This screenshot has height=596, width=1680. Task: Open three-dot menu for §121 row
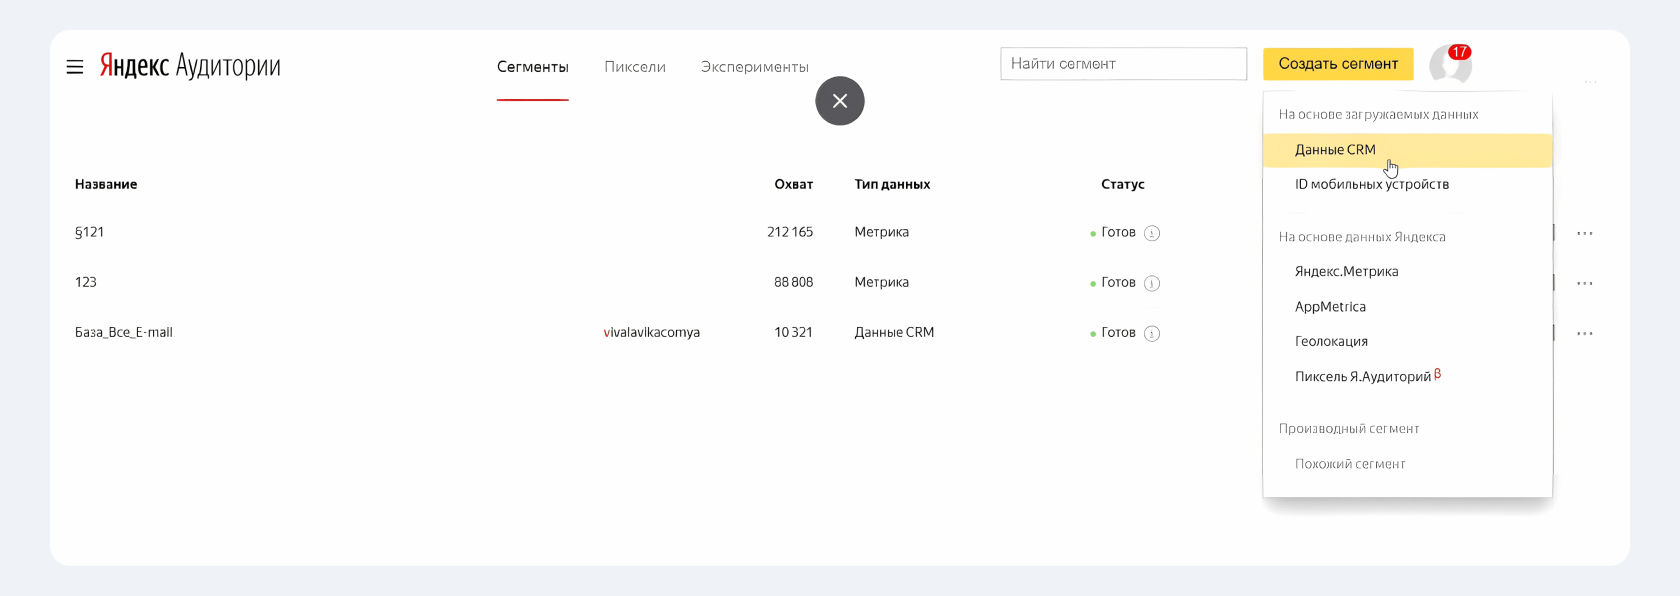click(1585, 233)
